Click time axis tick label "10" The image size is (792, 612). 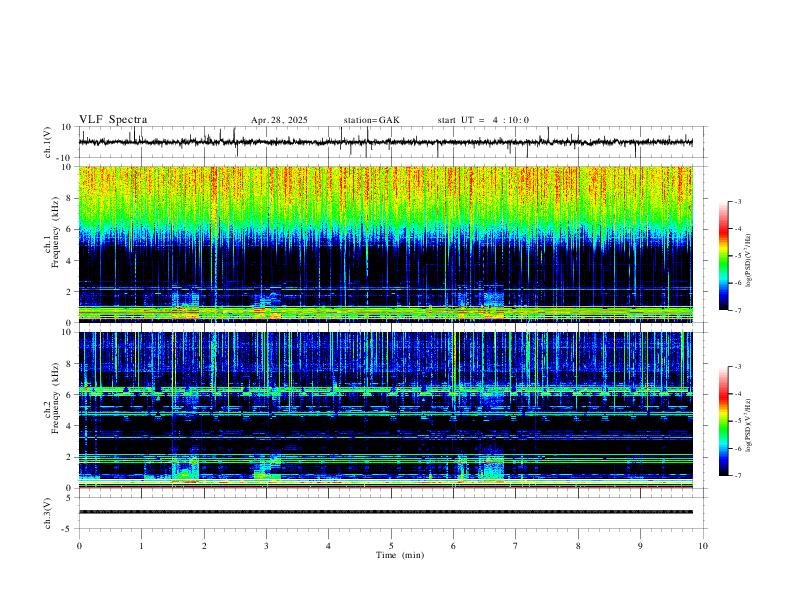point(703,546)
